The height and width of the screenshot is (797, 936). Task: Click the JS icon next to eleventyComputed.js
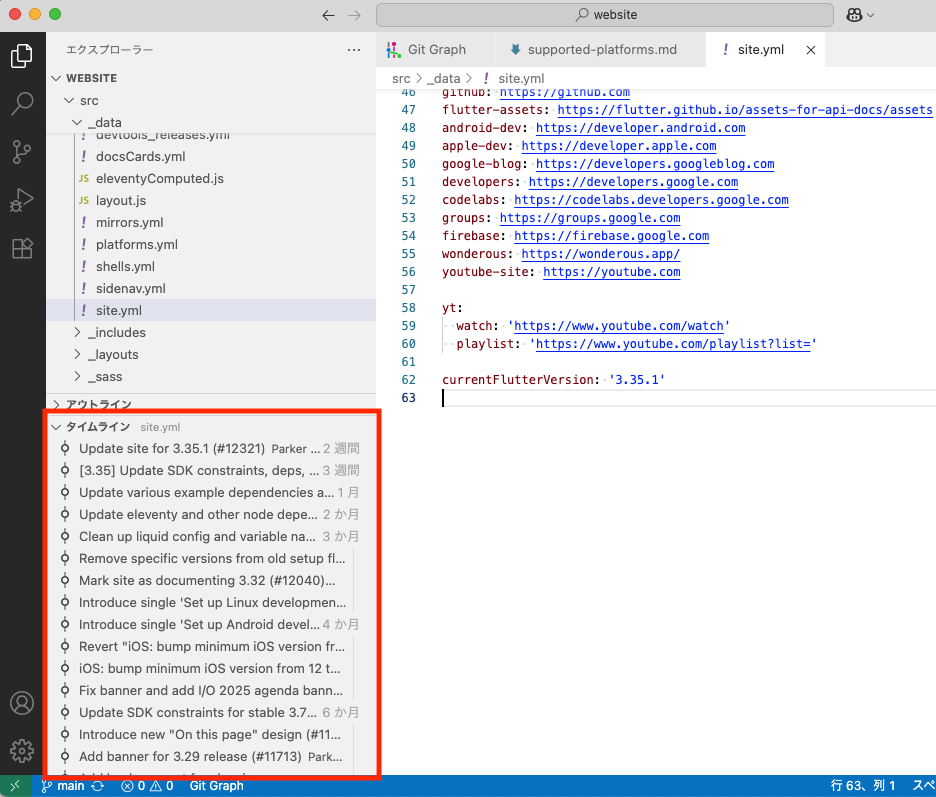pos(84,179)
